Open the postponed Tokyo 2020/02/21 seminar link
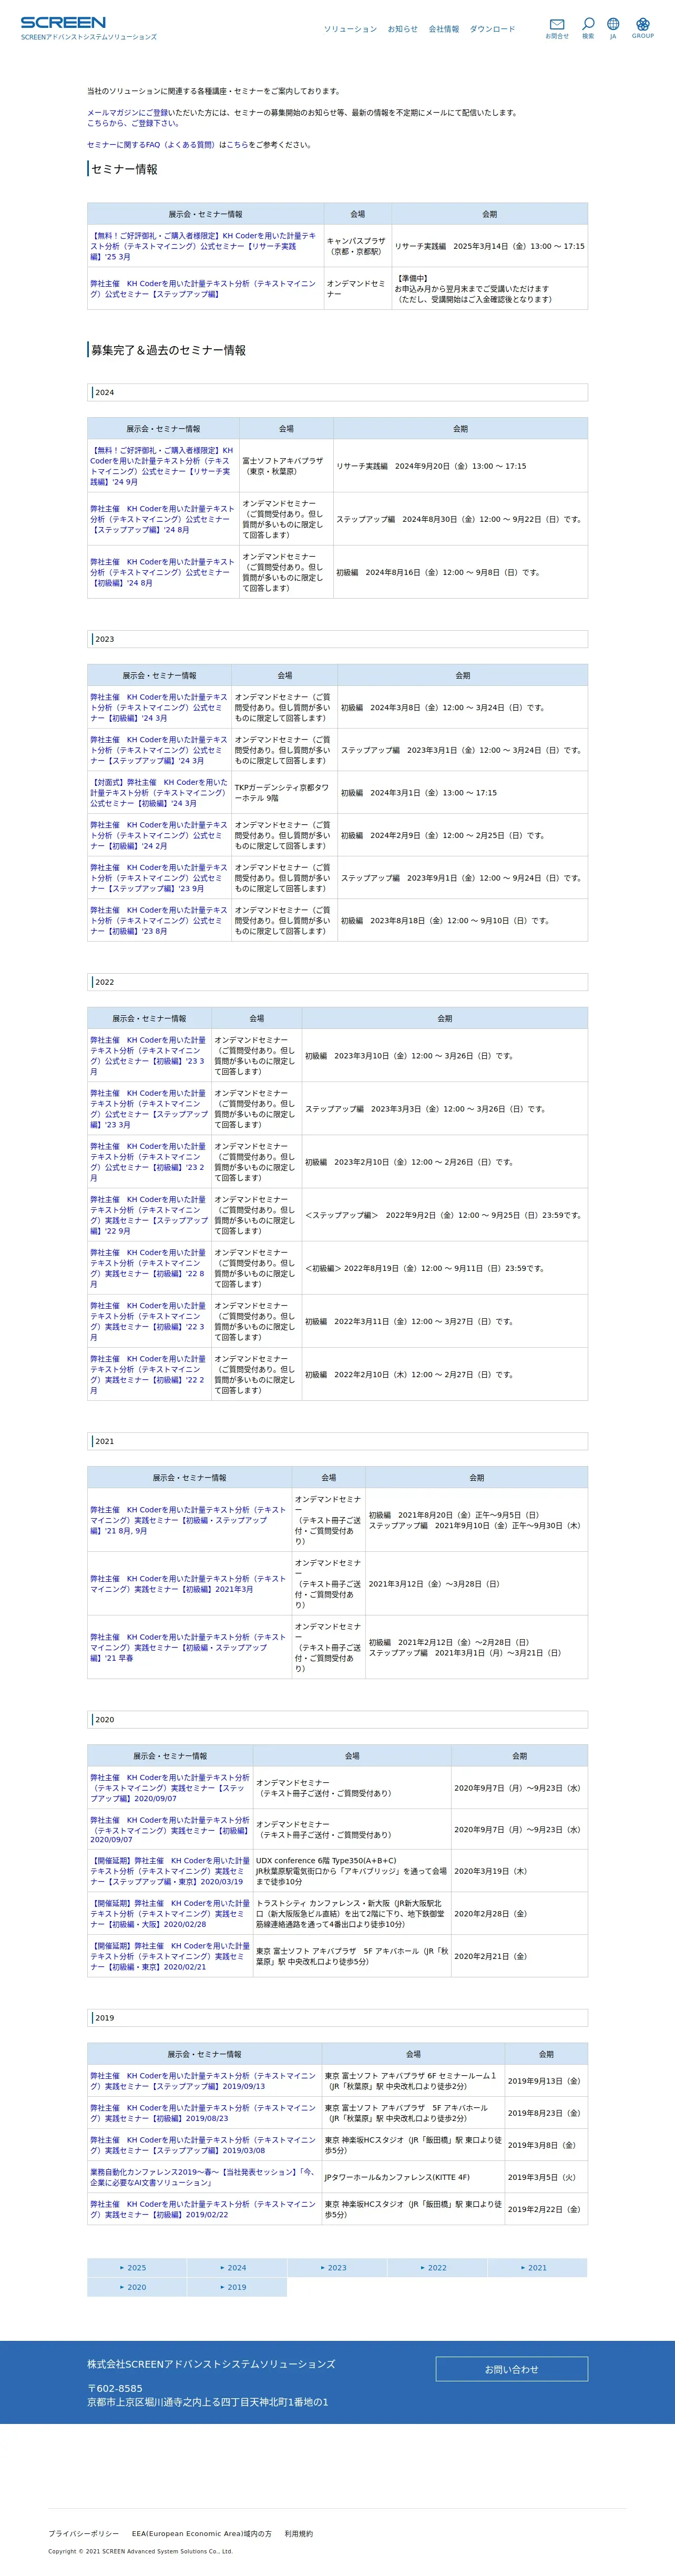Screen dimensions: 675x2576 click(x=169, y=1956)
